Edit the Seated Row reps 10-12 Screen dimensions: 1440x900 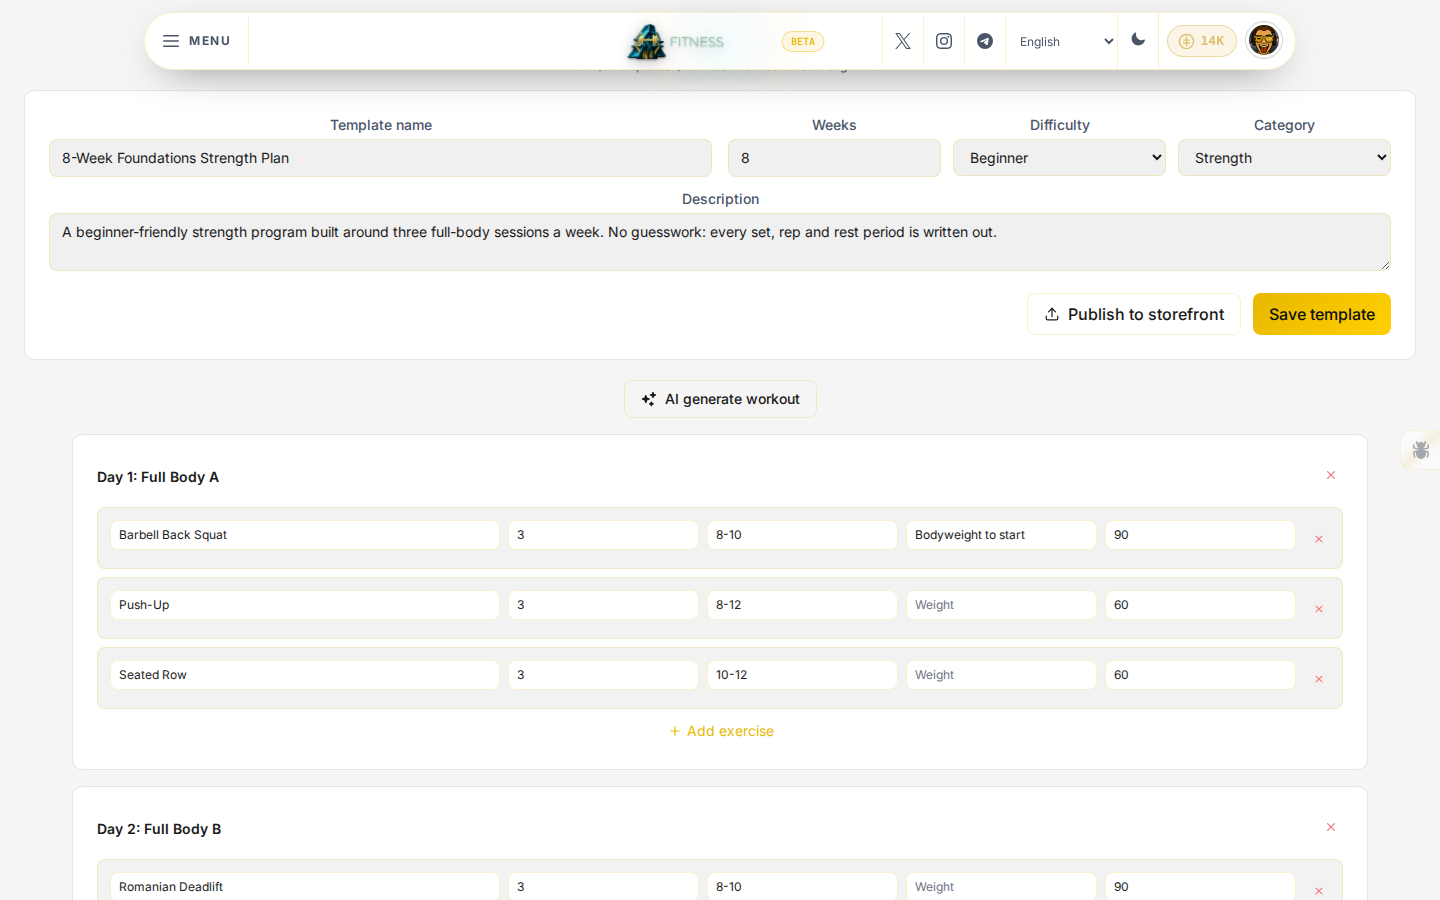(802, 675)
